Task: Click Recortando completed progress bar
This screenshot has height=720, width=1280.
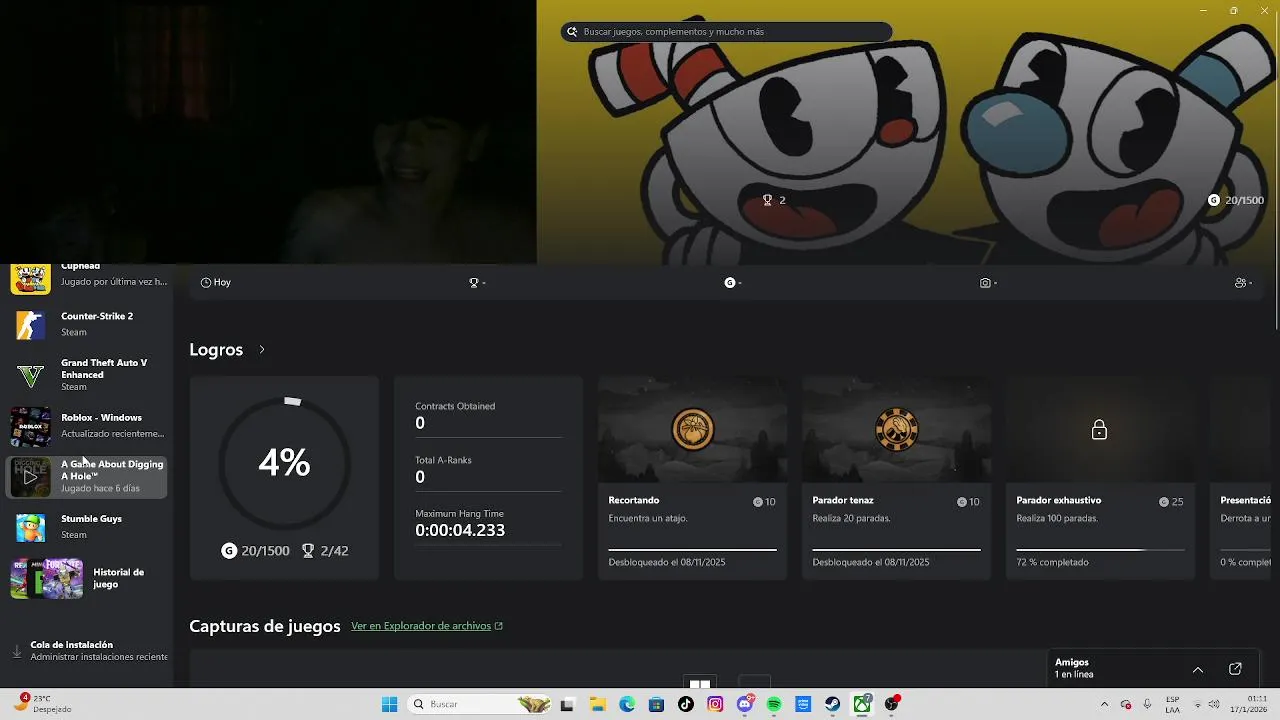Action: pyautogui.click(x=692, y=549)
